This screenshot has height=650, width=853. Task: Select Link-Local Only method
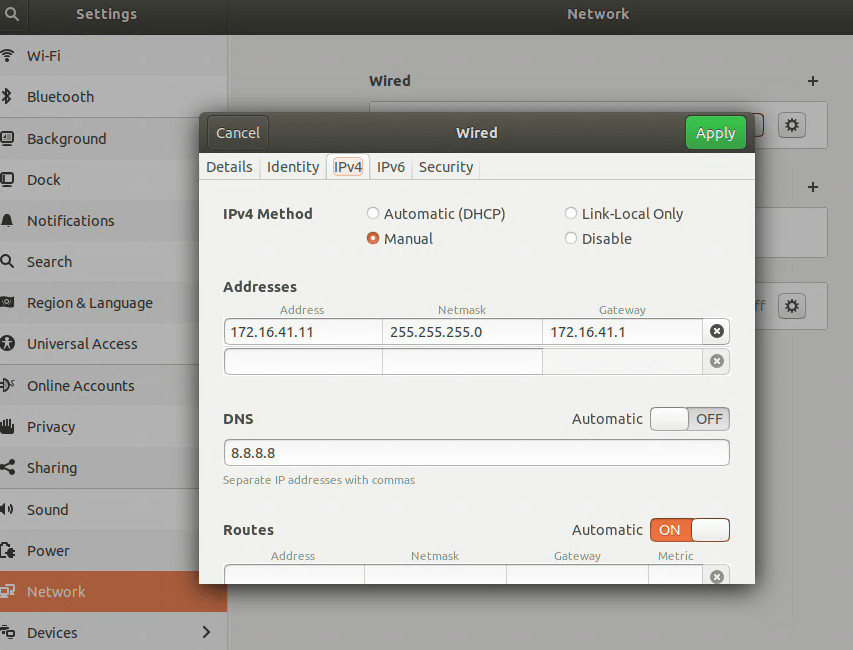(571, 214)
